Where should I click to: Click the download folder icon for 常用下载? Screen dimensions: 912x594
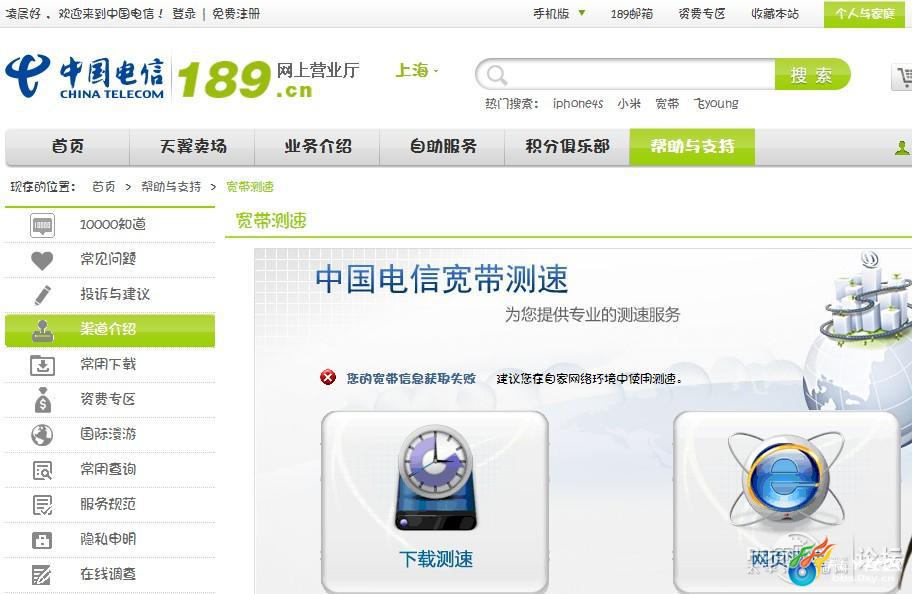(42, 365)
